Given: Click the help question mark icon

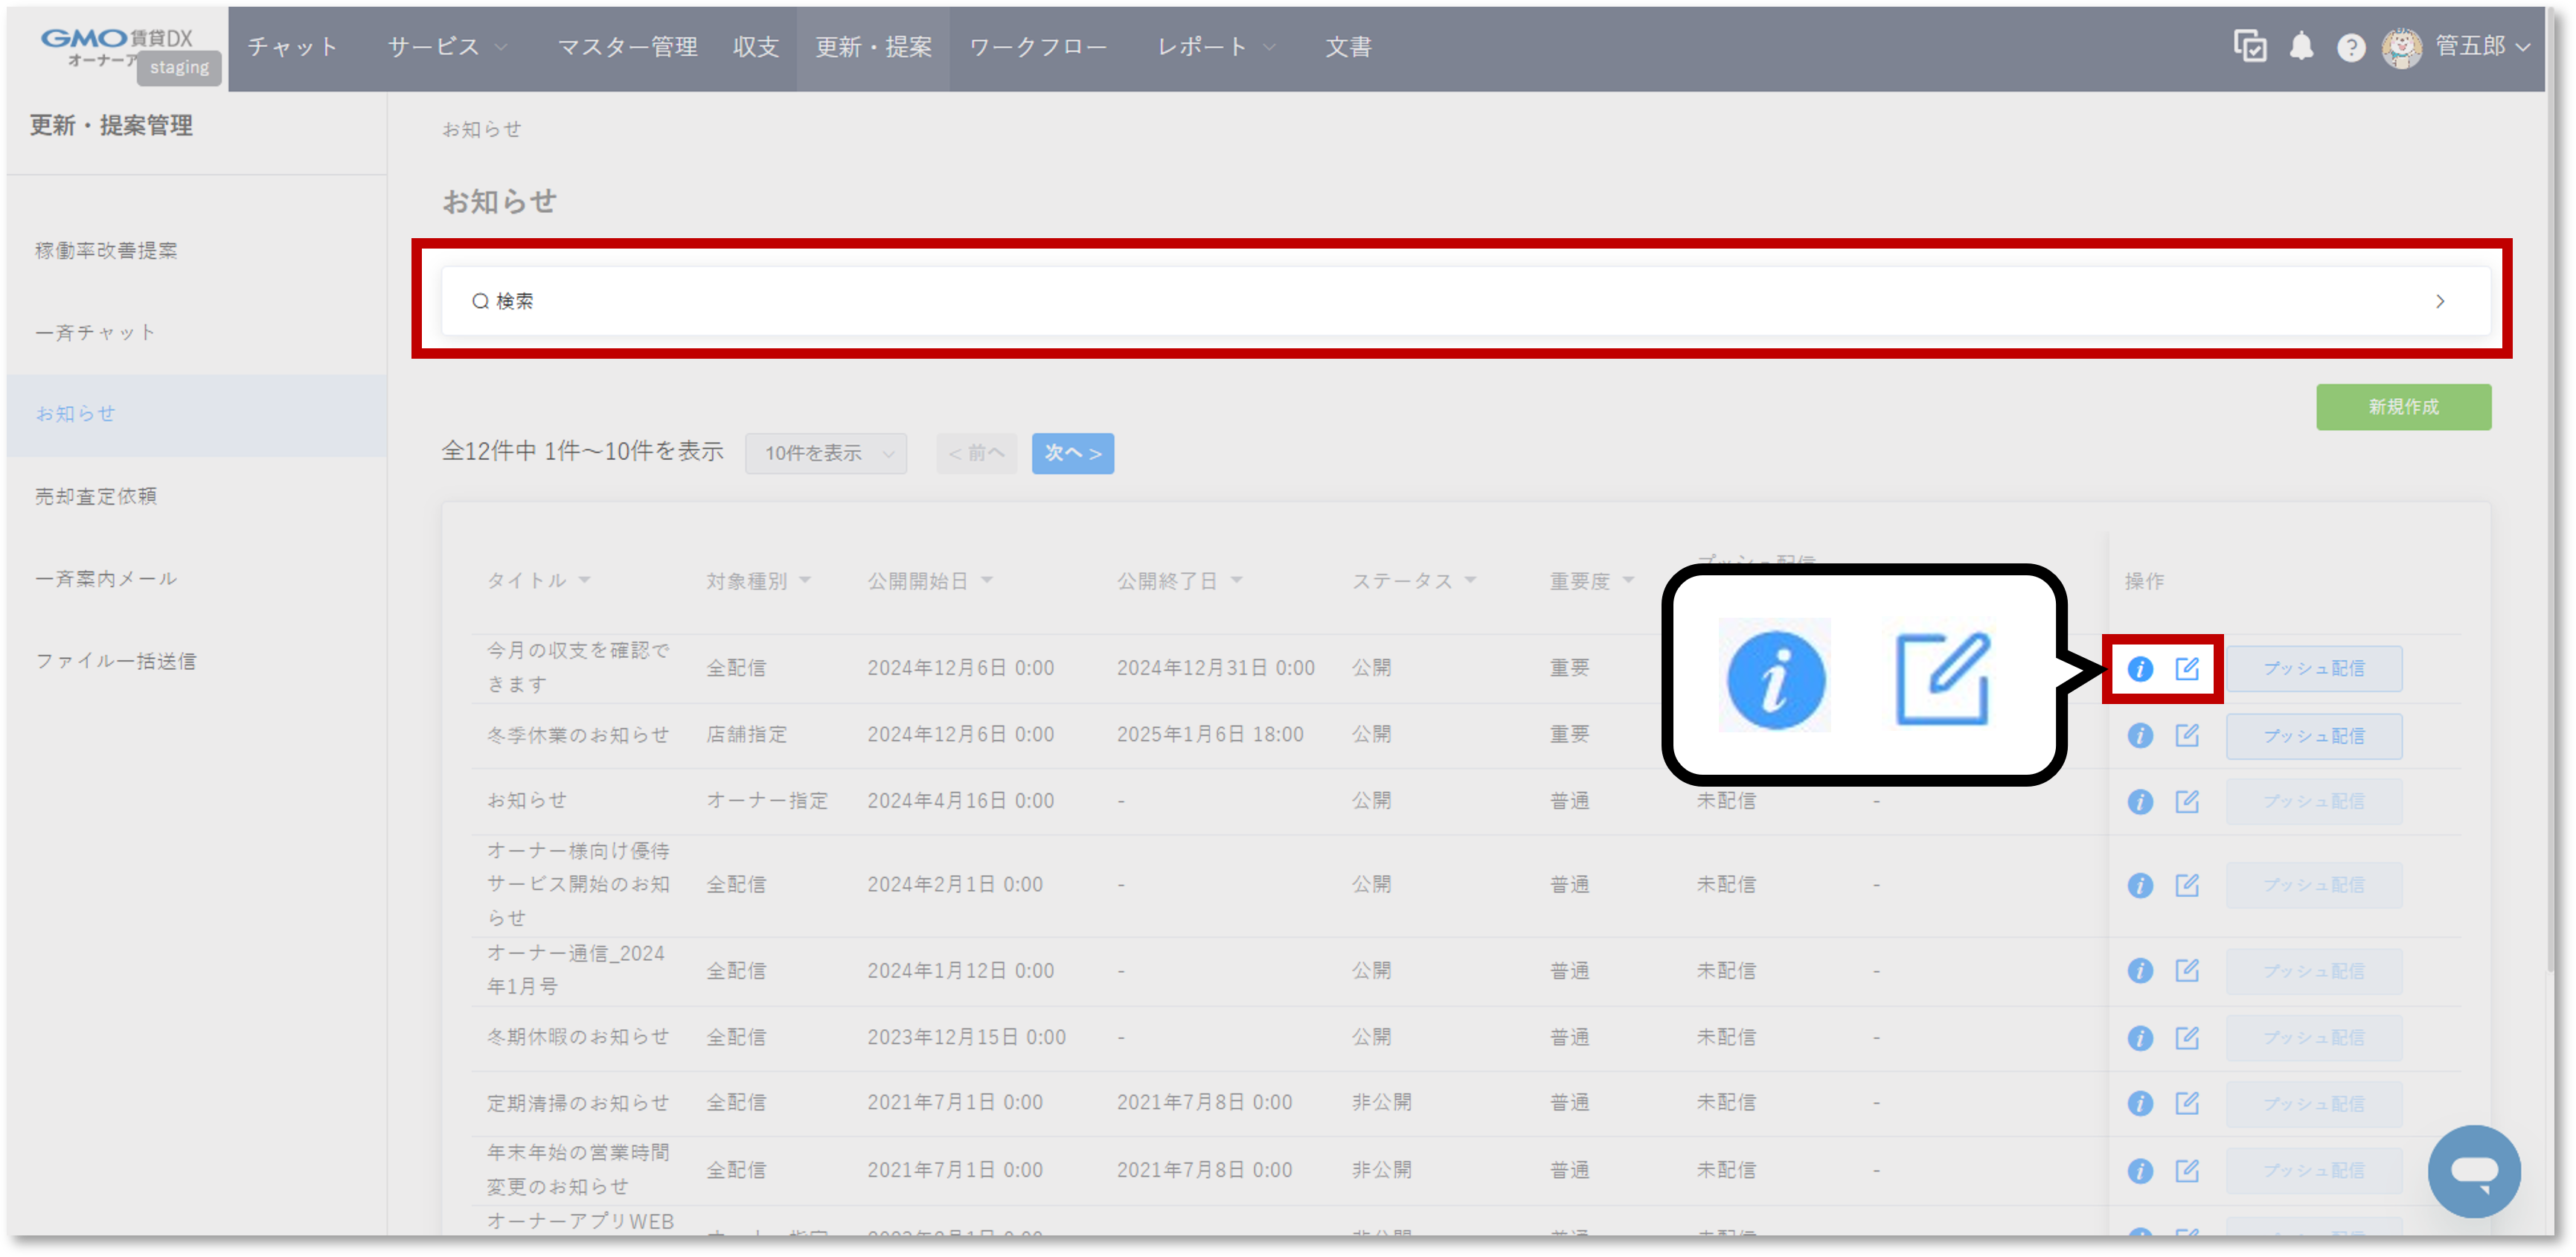Looking at the screenshot, I should [2351, 47].
